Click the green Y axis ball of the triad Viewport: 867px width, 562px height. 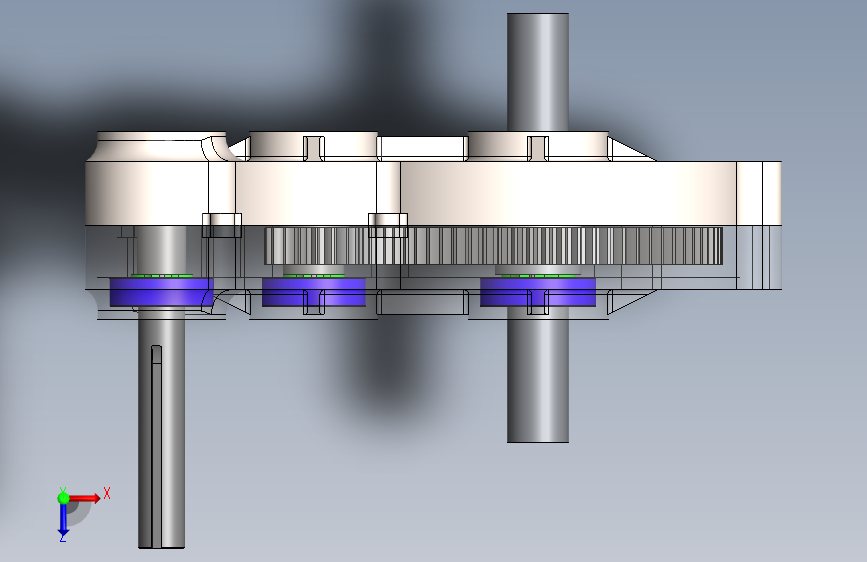tap(64, 498)
